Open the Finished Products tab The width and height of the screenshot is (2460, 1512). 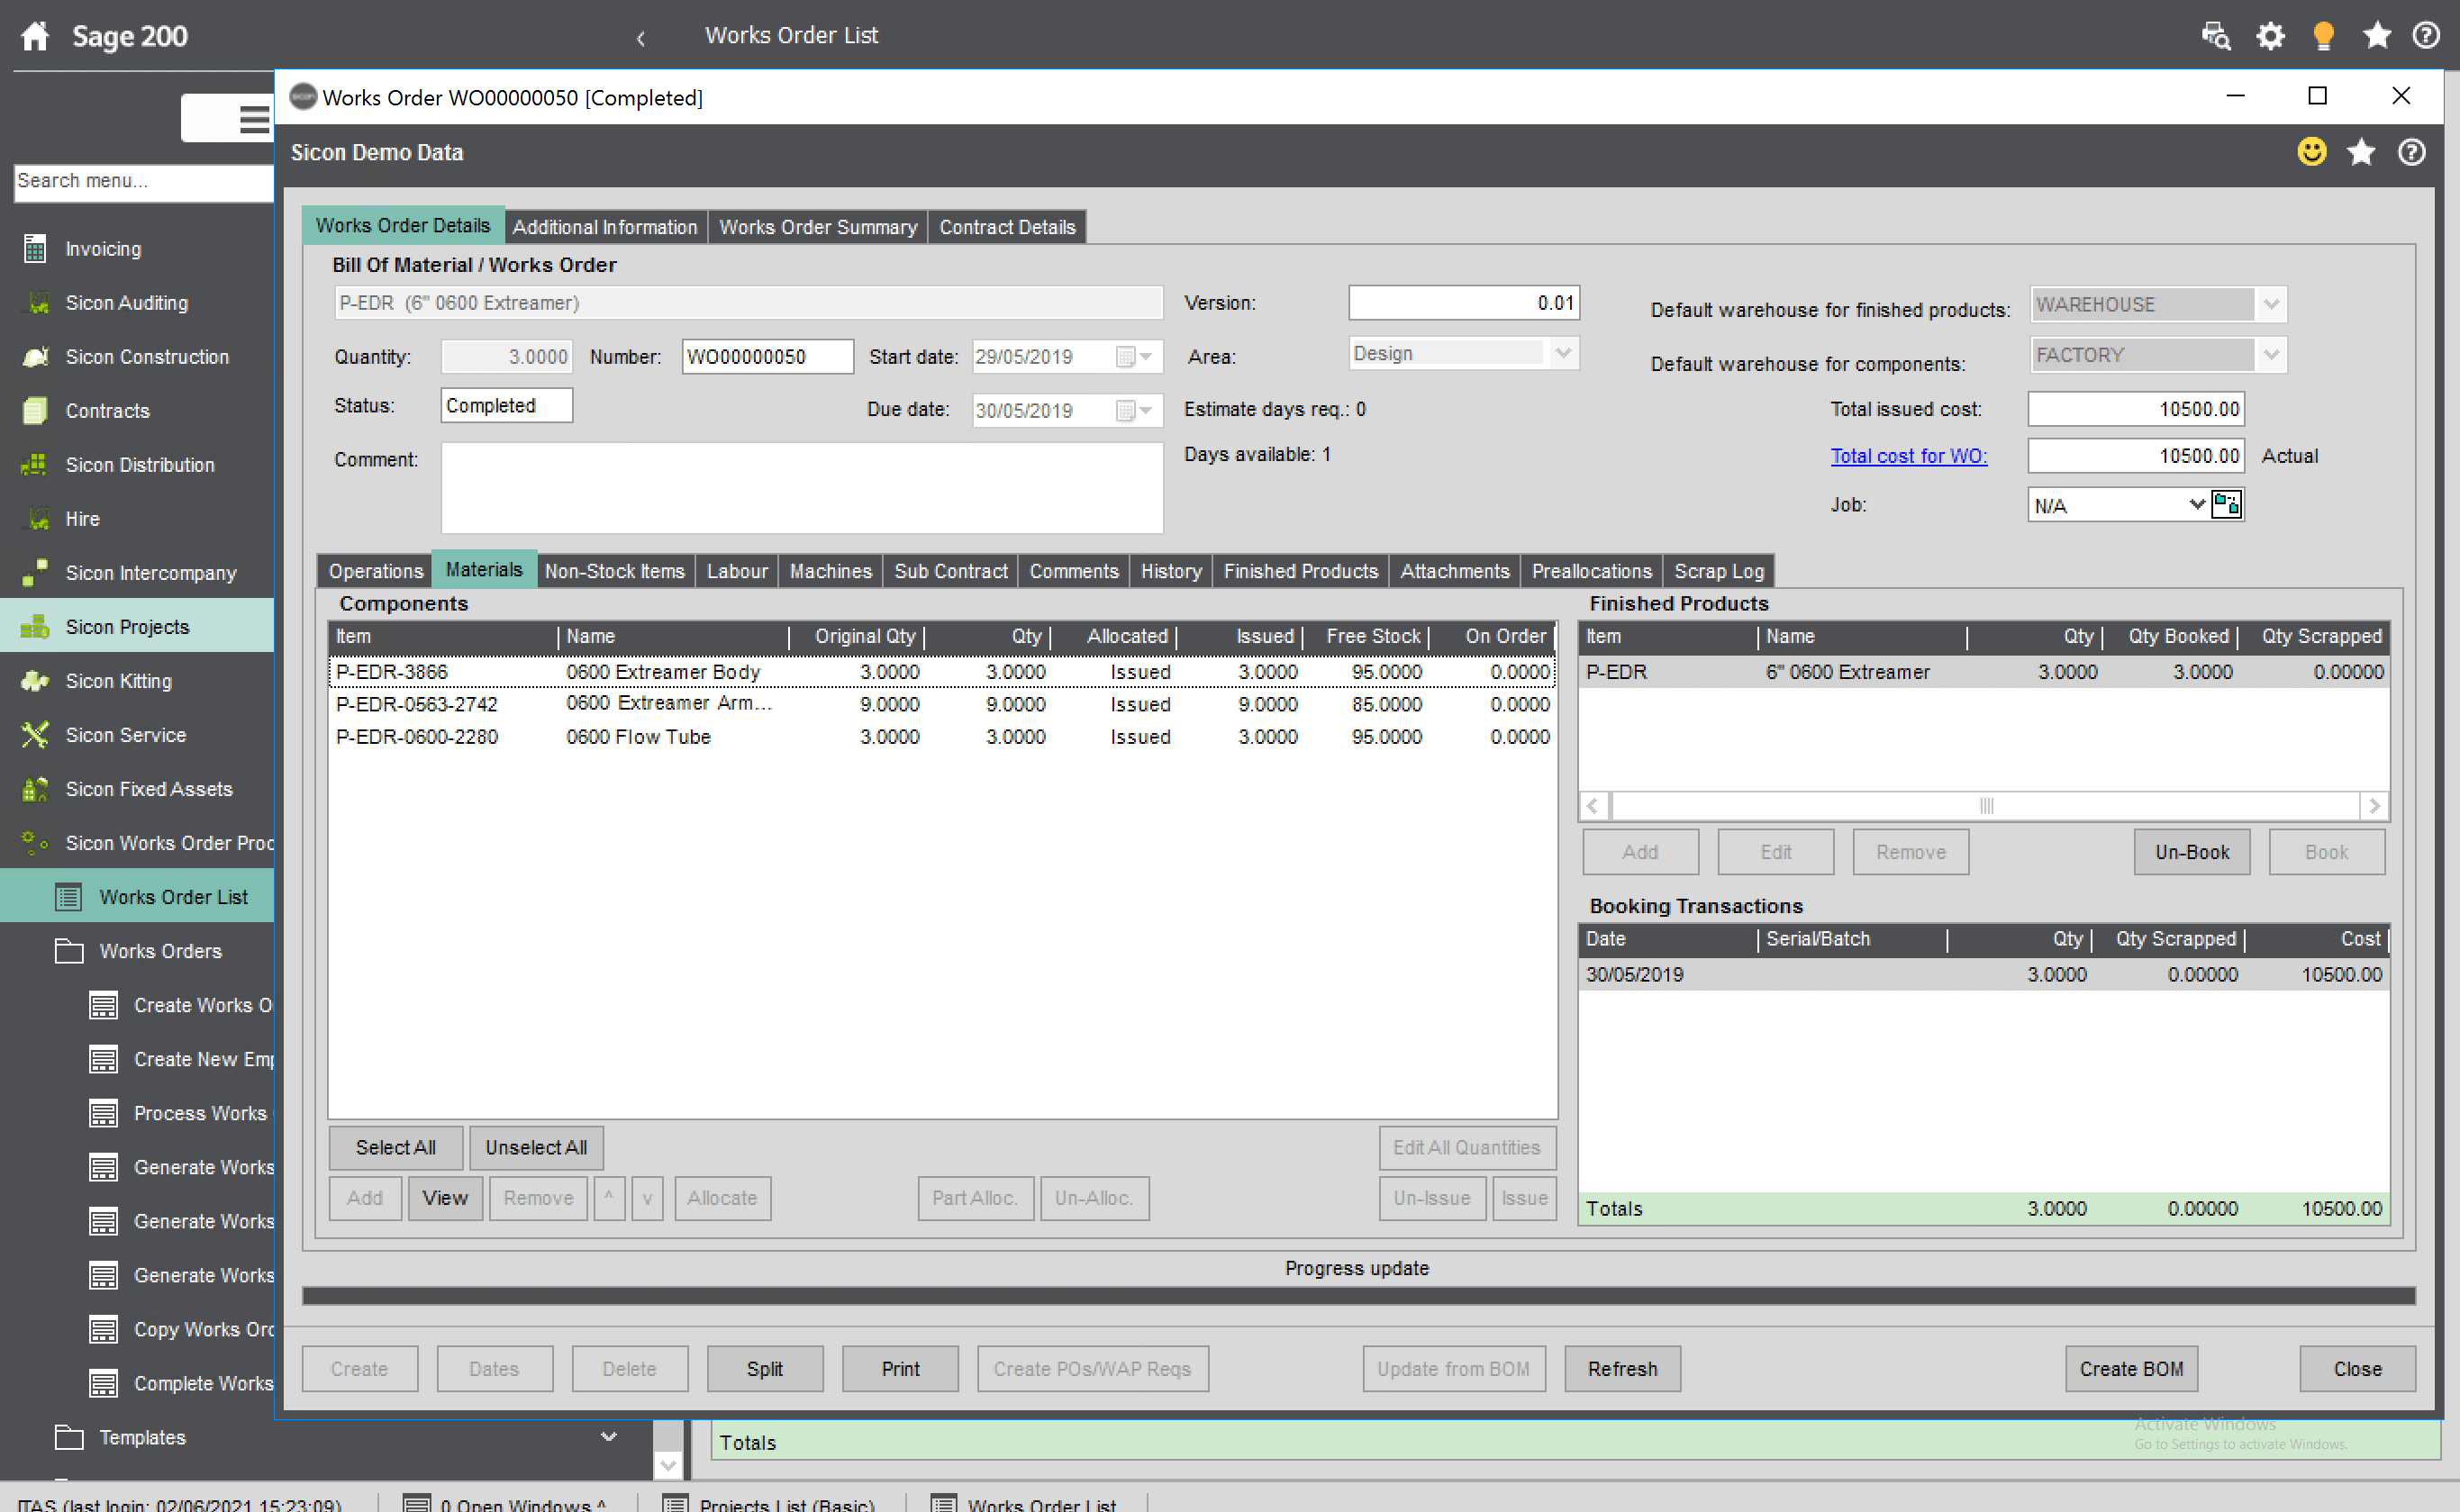(x=1300, y=571)
